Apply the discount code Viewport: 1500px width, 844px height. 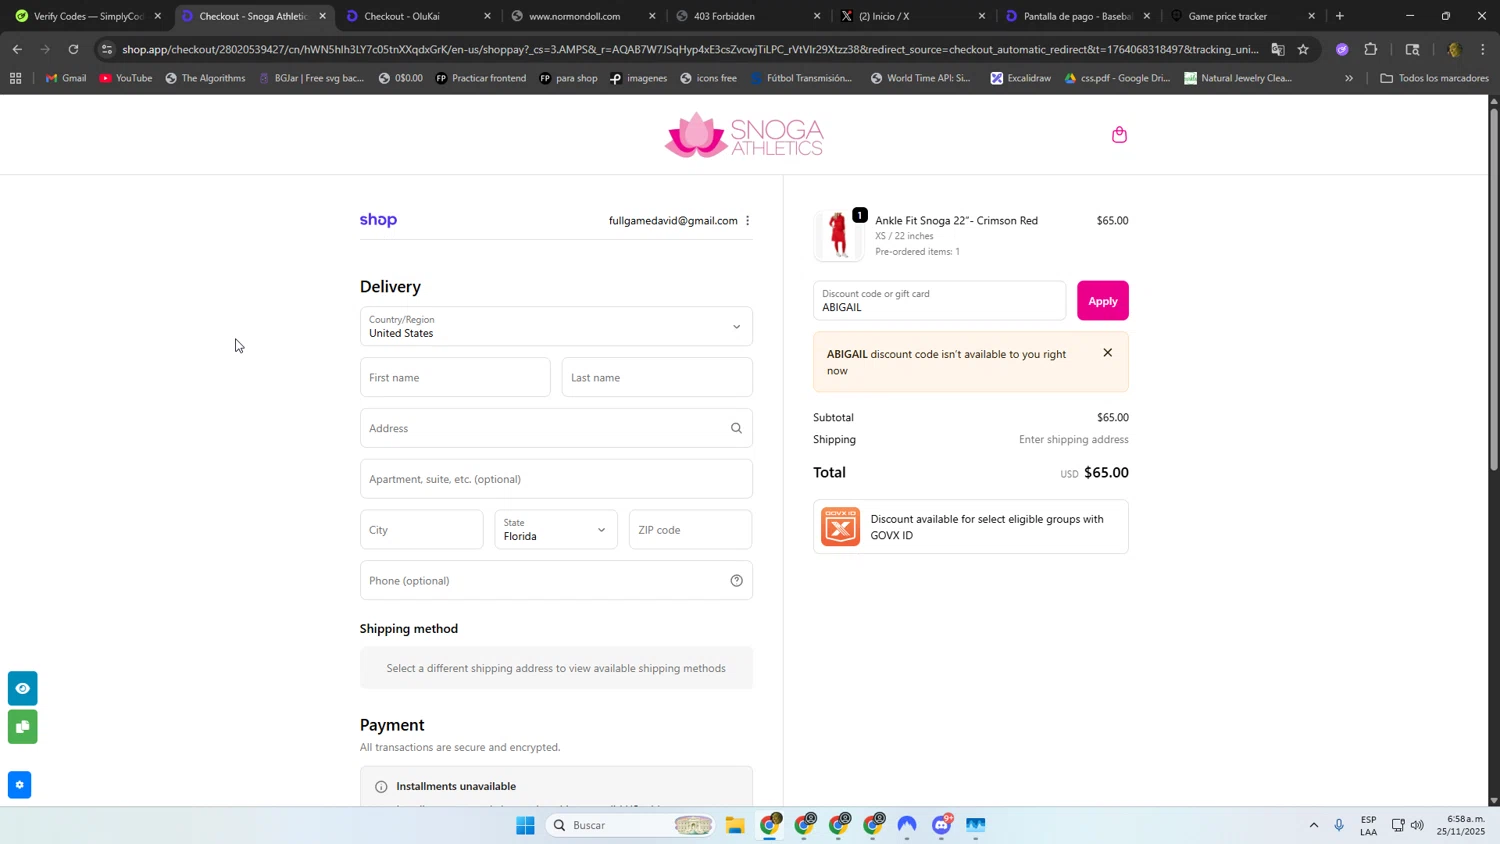pos(1102,301)
